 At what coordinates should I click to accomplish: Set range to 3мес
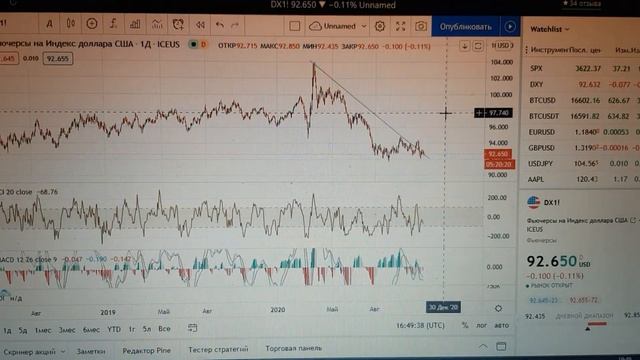(67, 330)
